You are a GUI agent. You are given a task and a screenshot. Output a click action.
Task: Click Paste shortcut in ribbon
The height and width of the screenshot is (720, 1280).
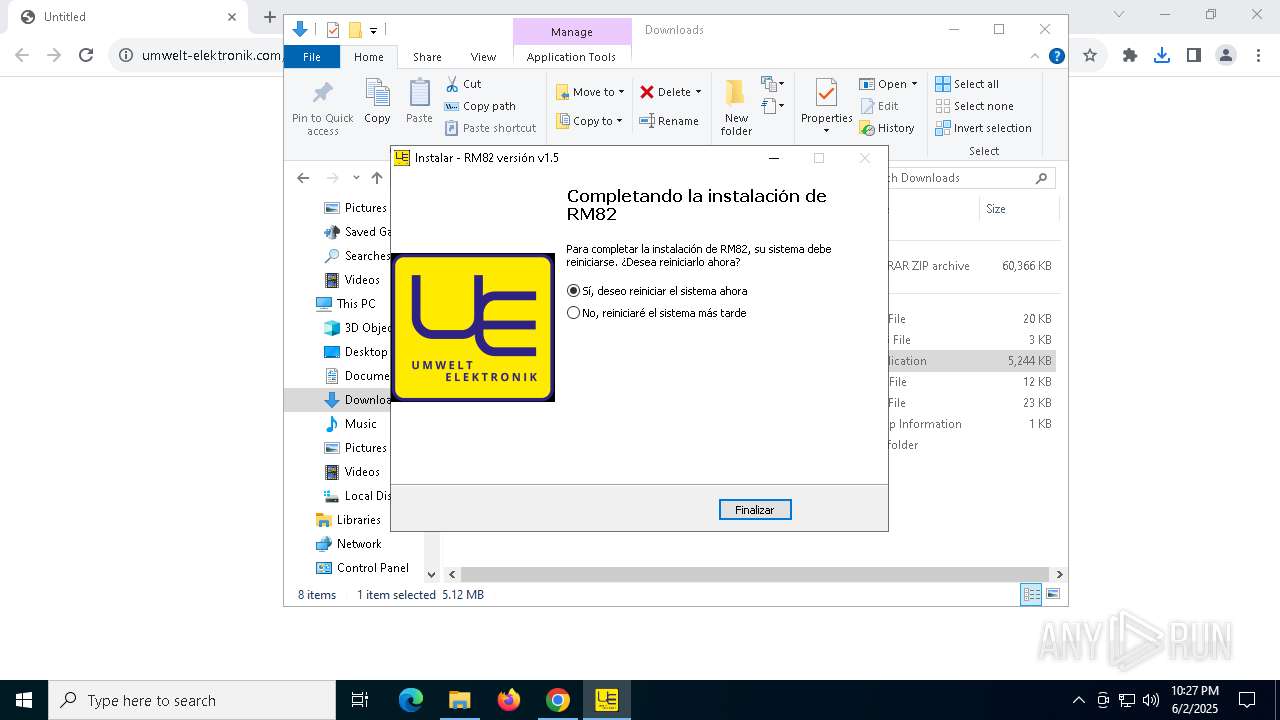click(490, 128)
